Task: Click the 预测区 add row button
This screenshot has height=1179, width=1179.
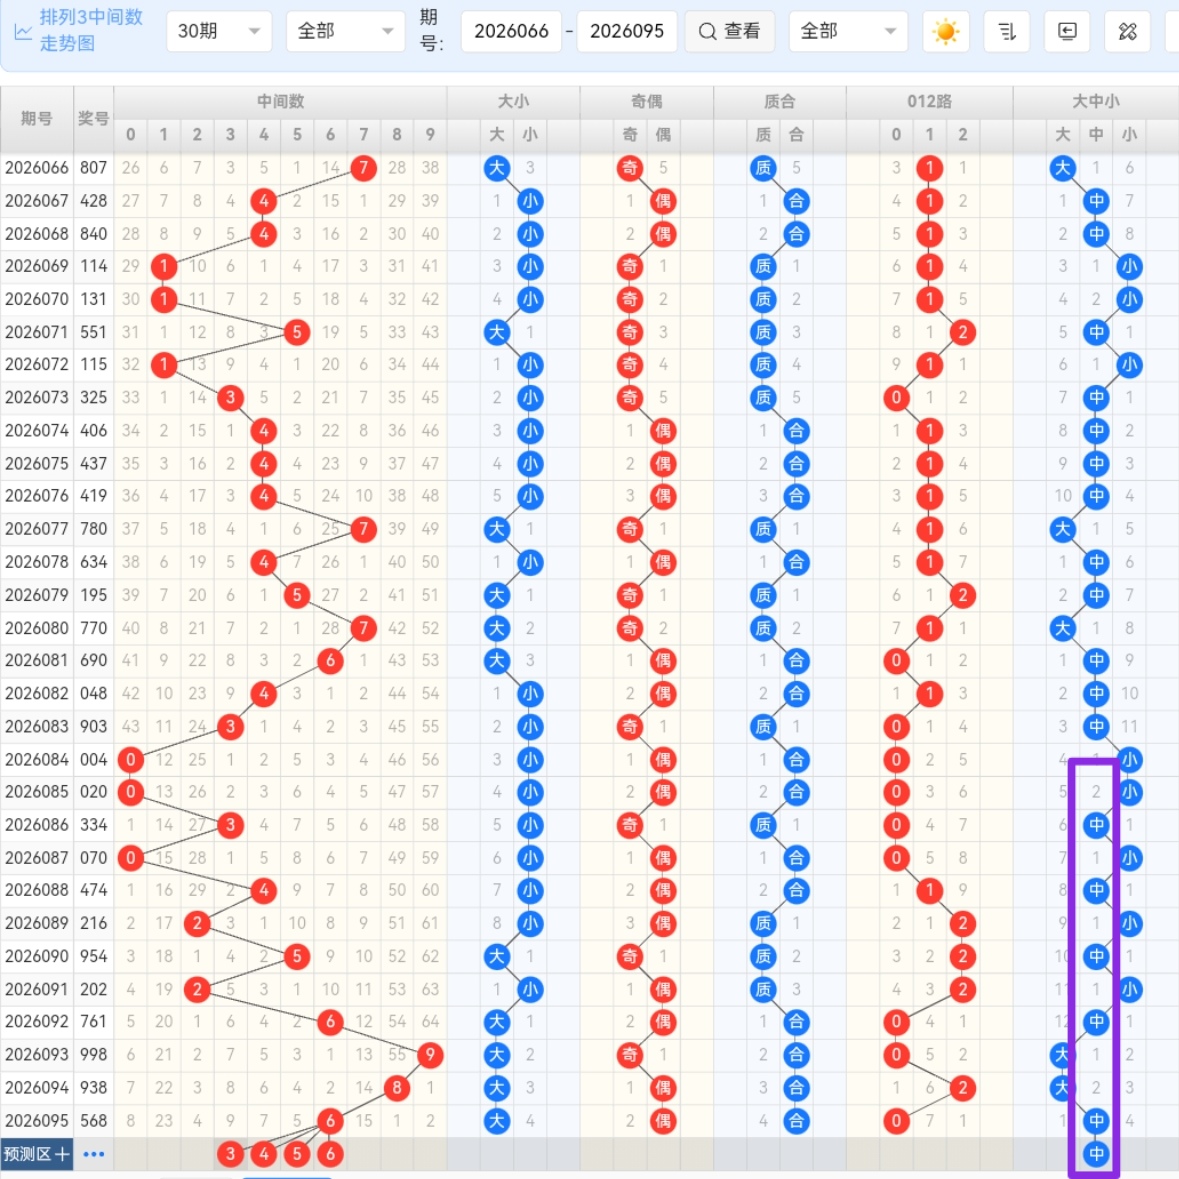Action: pyautogui.click(x=37, y=1154)
